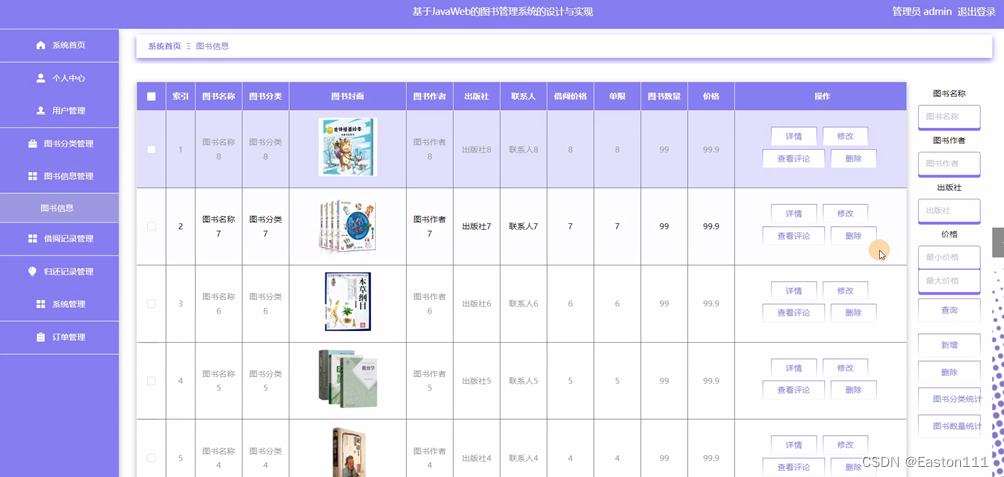
Task: Check the checkbox for row 图书名称4
Action: coord(151,458)
